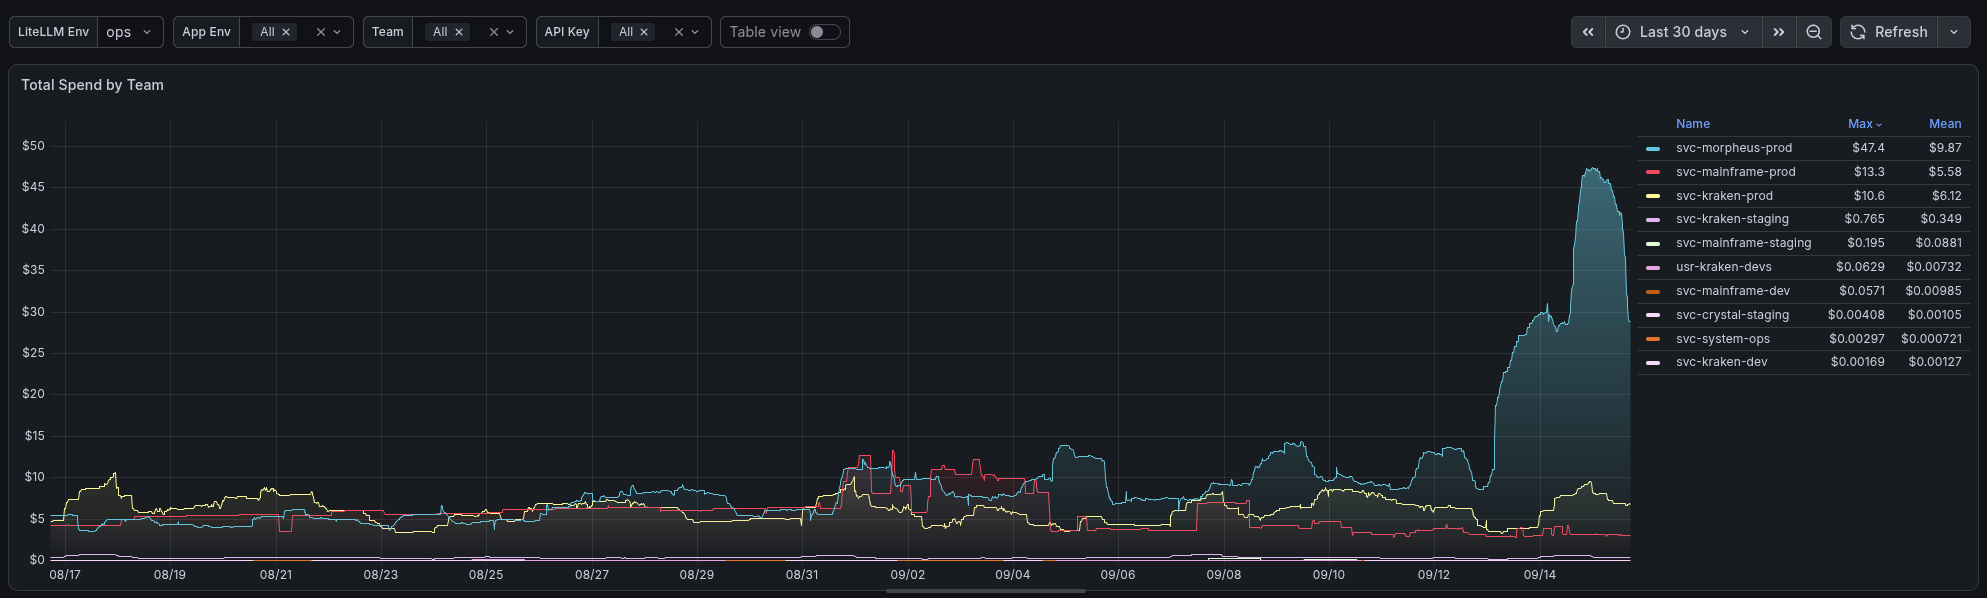Click the clock icon in time picker
1987x598 pixels.
click(x=1623, y=32)
